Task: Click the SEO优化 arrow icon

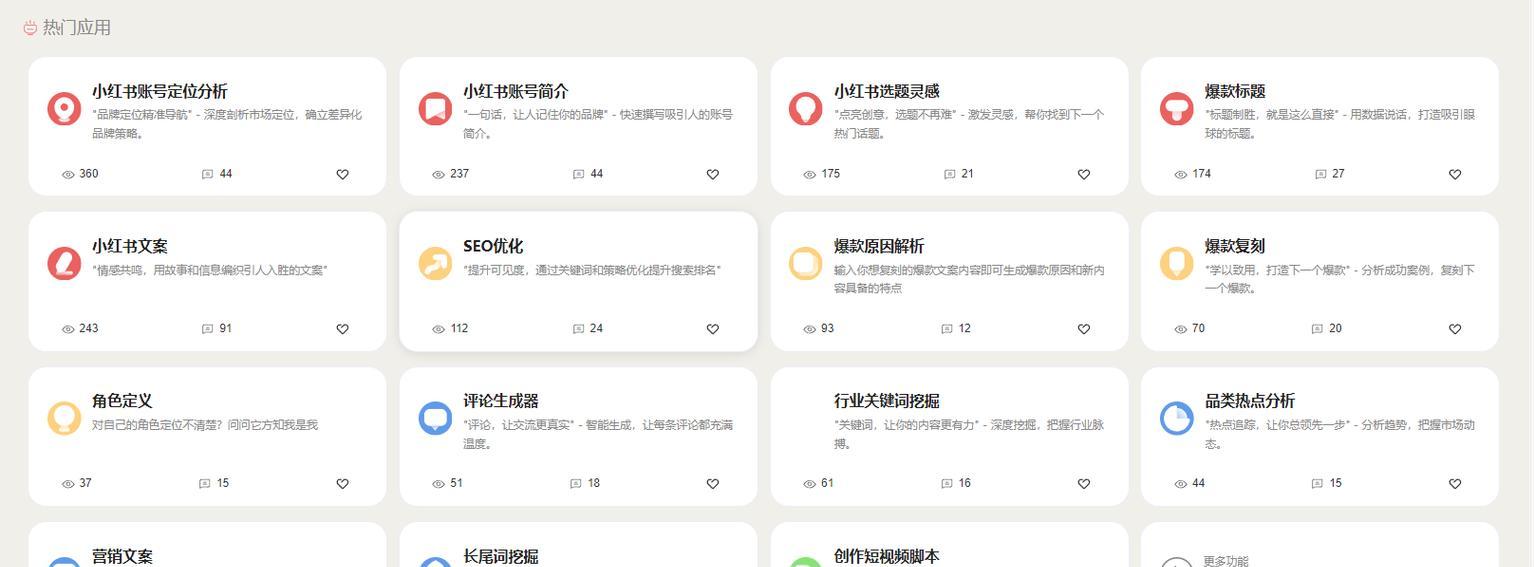Action: (x=435, y=263)
